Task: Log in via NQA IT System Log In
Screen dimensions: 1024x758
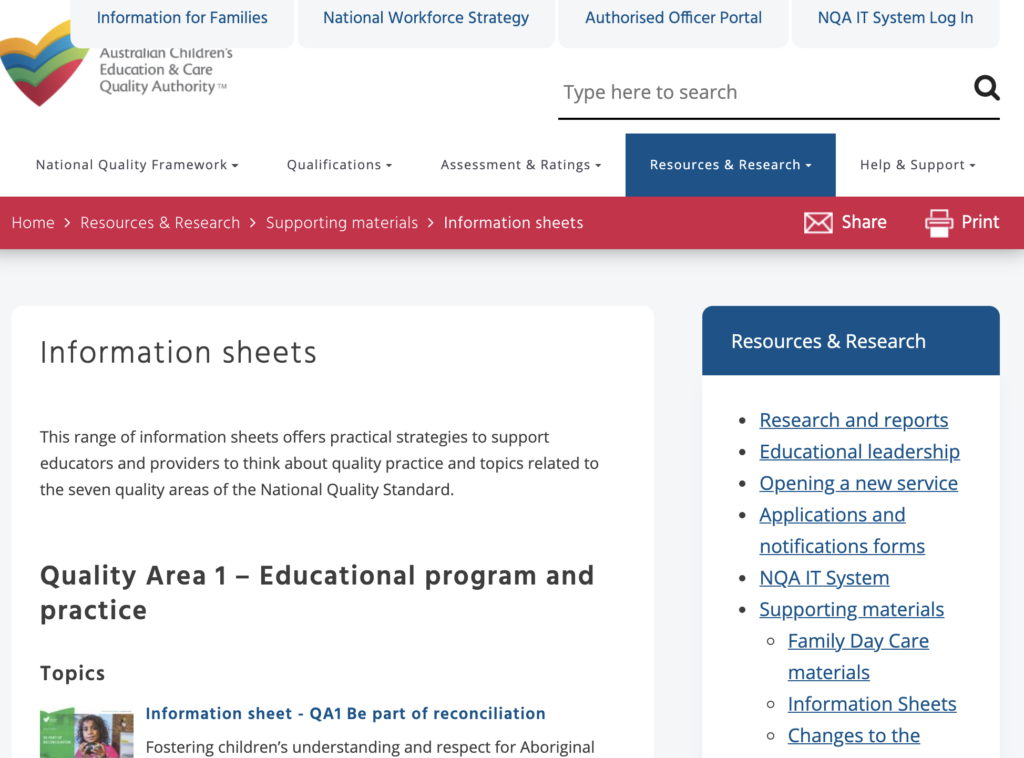Action: 894,17
